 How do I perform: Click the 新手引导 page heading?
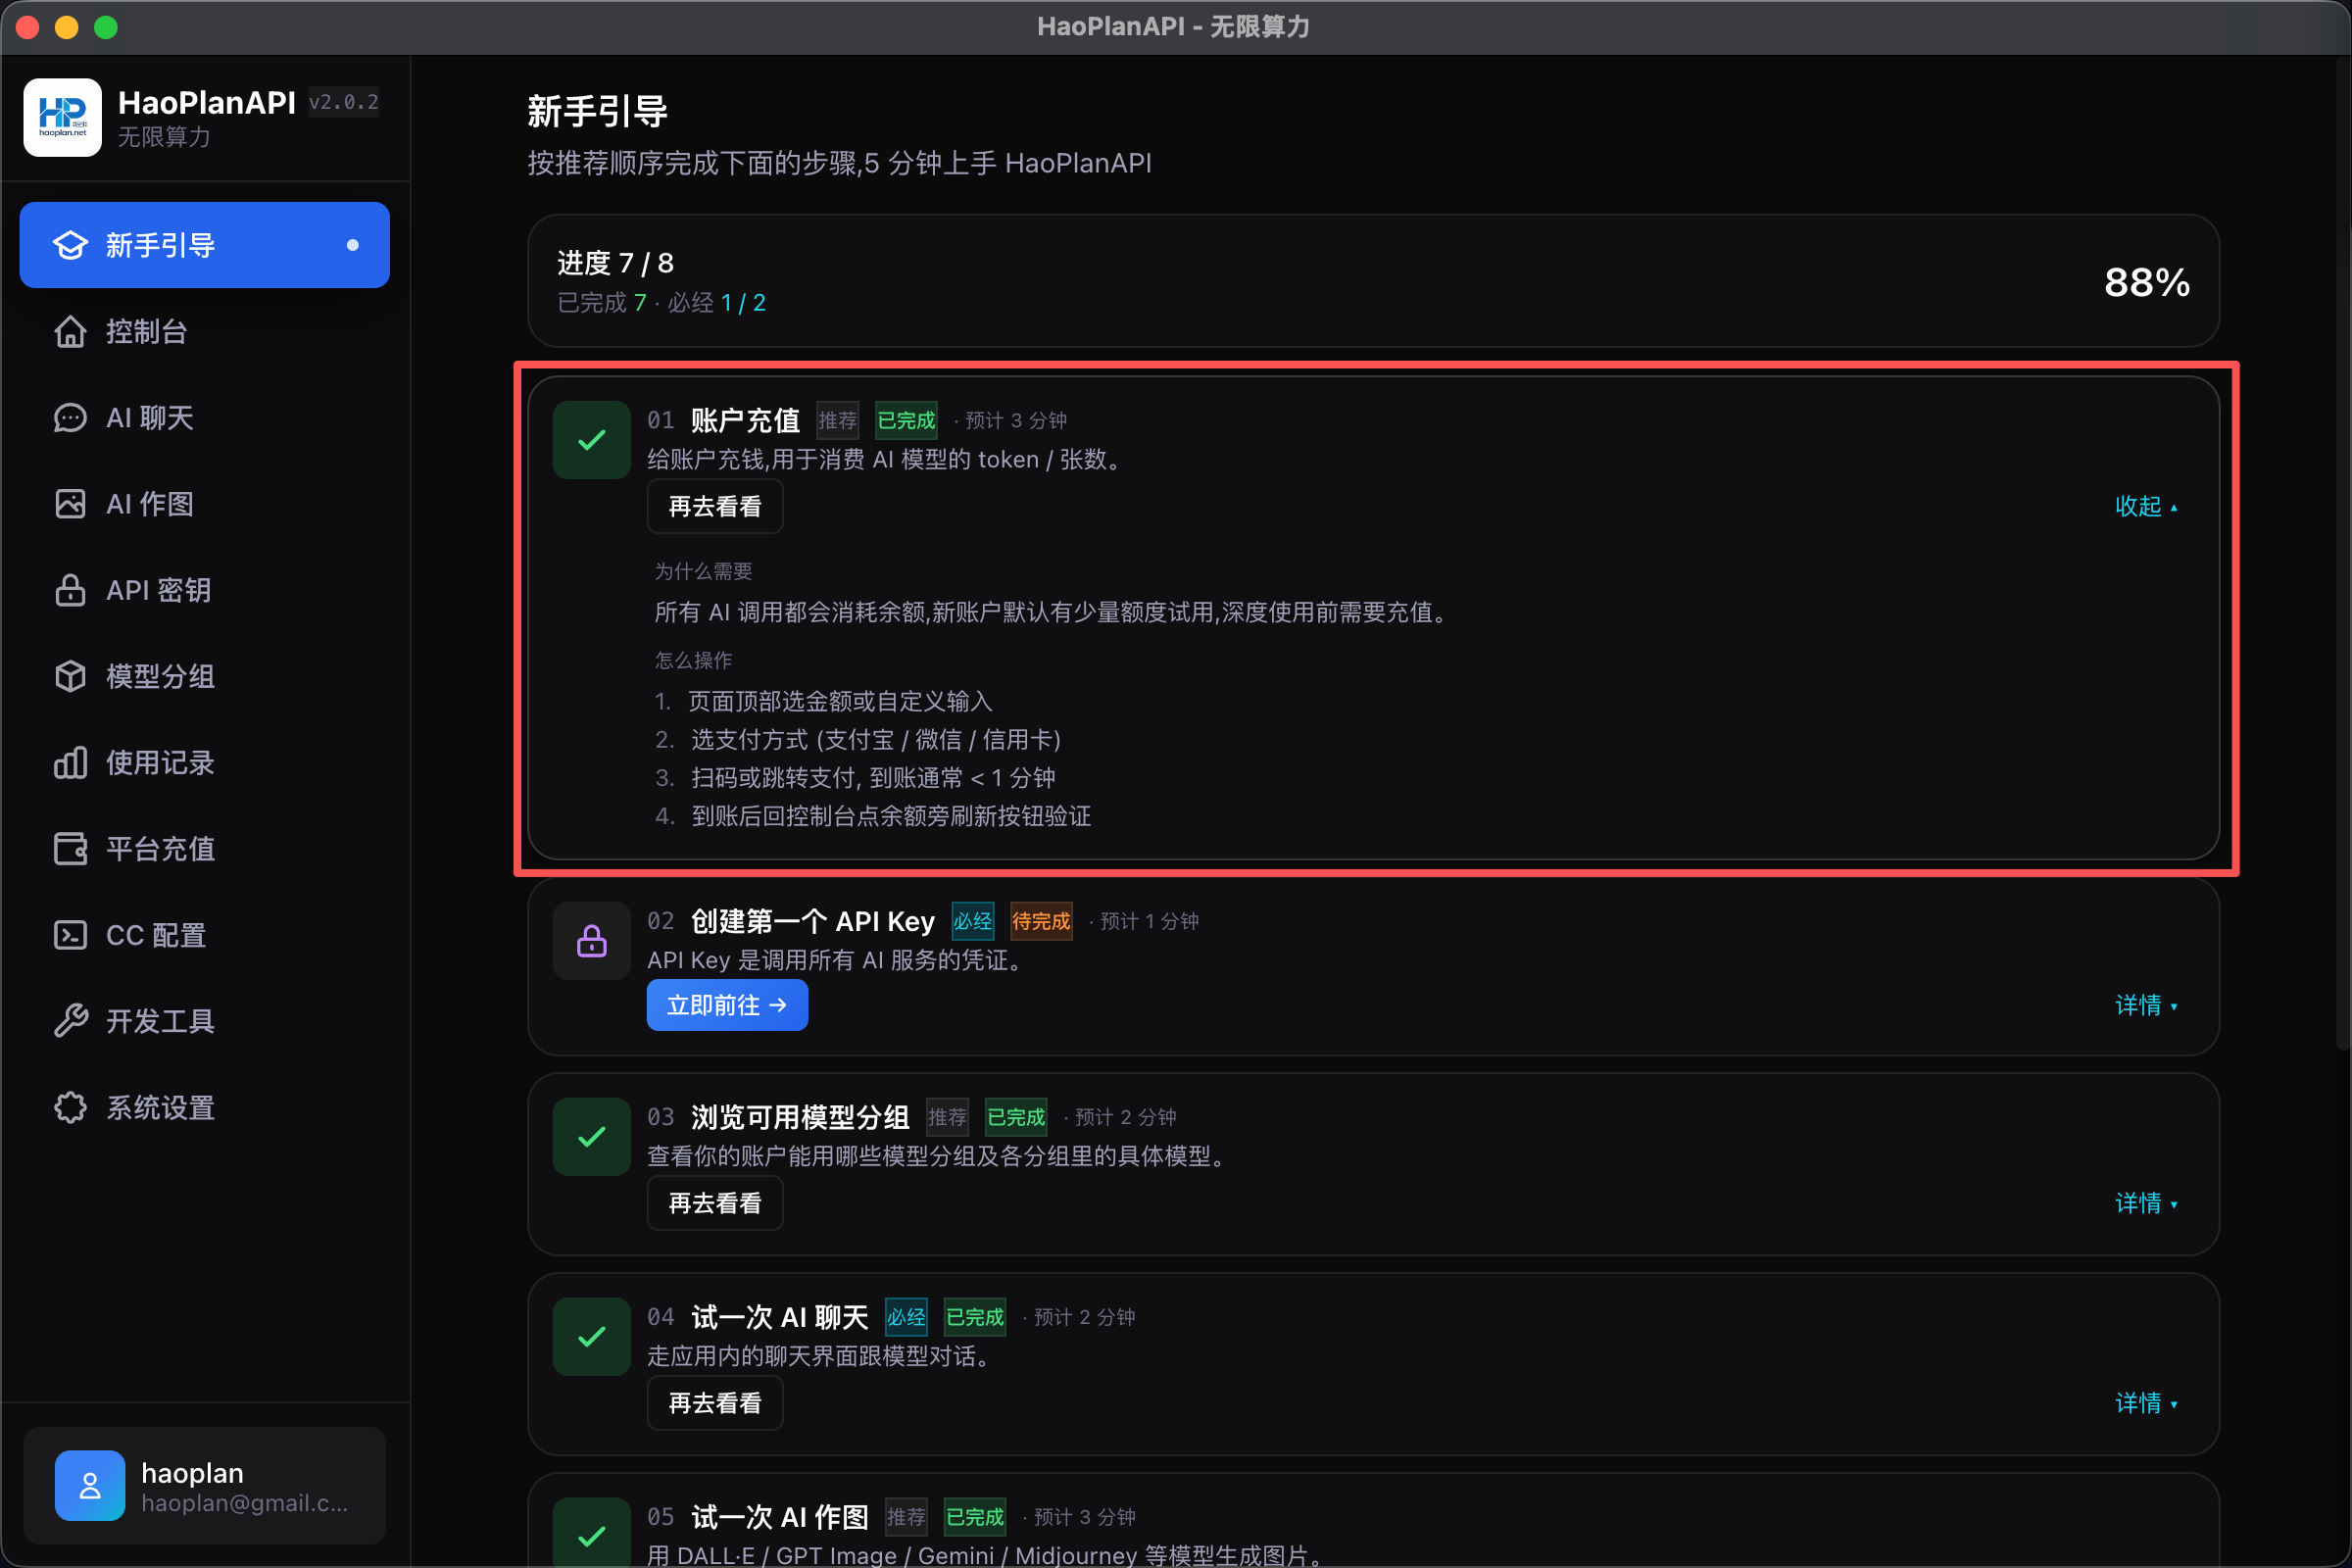coord(598,112)
